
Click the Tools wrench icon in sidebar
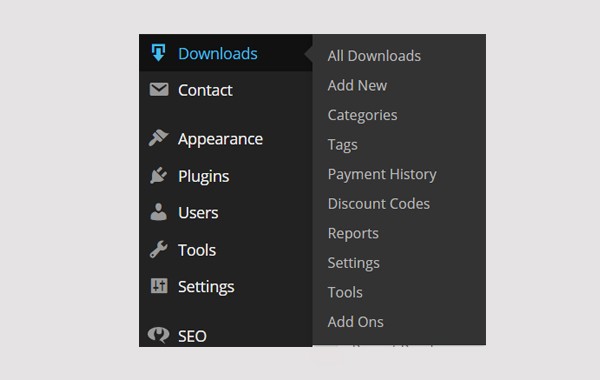tap(158, 250)
